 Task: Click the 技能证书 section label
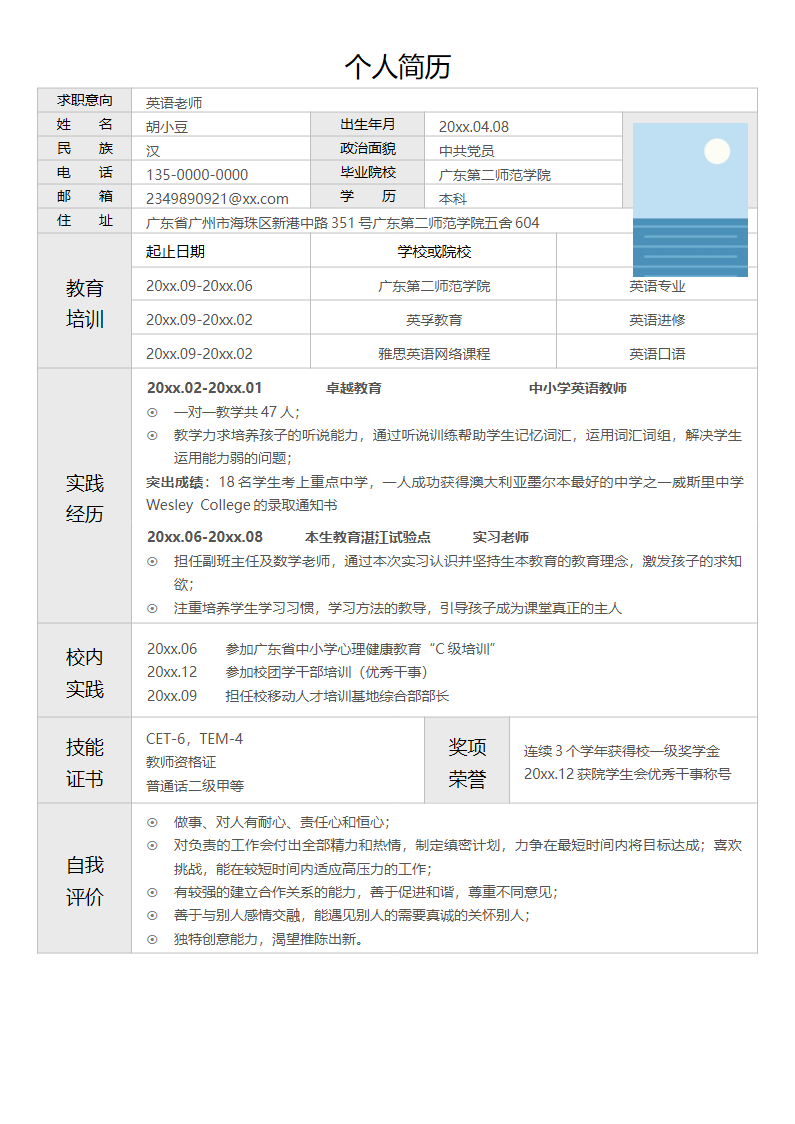coord(85,763)
